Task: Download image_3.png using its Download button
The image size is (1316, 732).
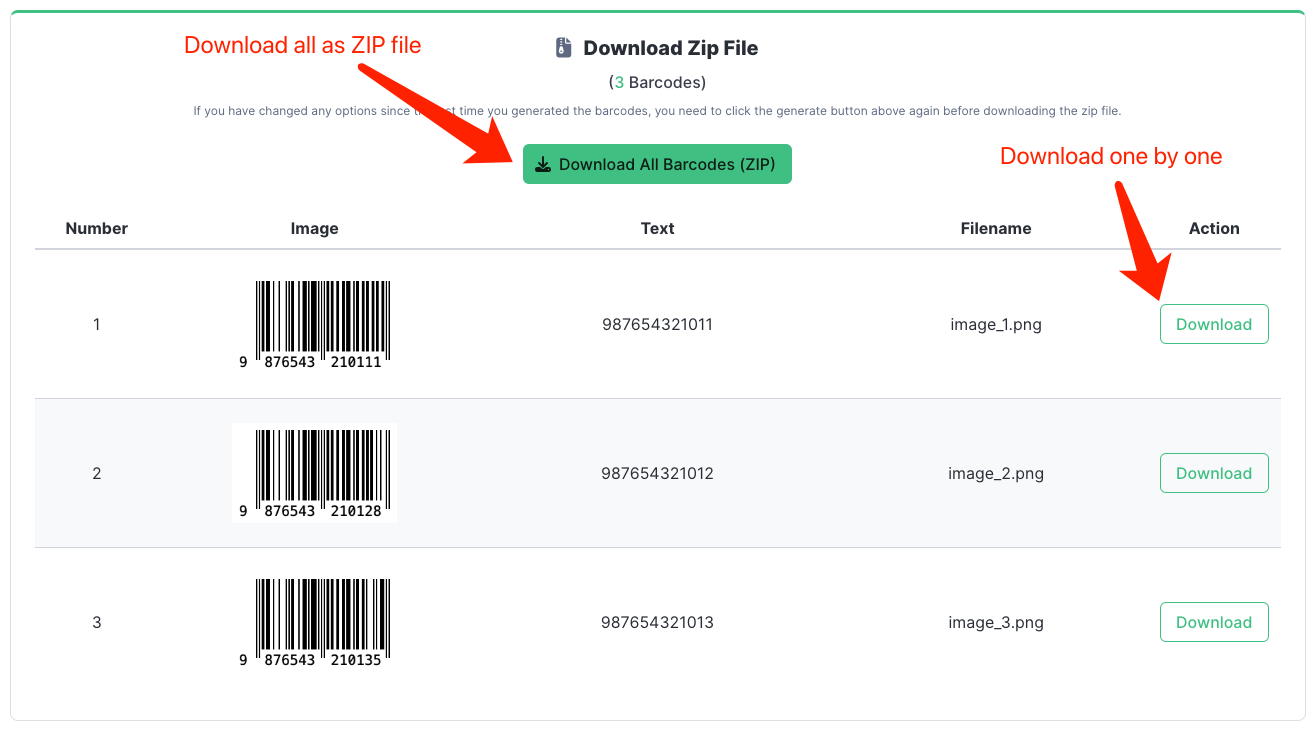Action: [1213, 621]
